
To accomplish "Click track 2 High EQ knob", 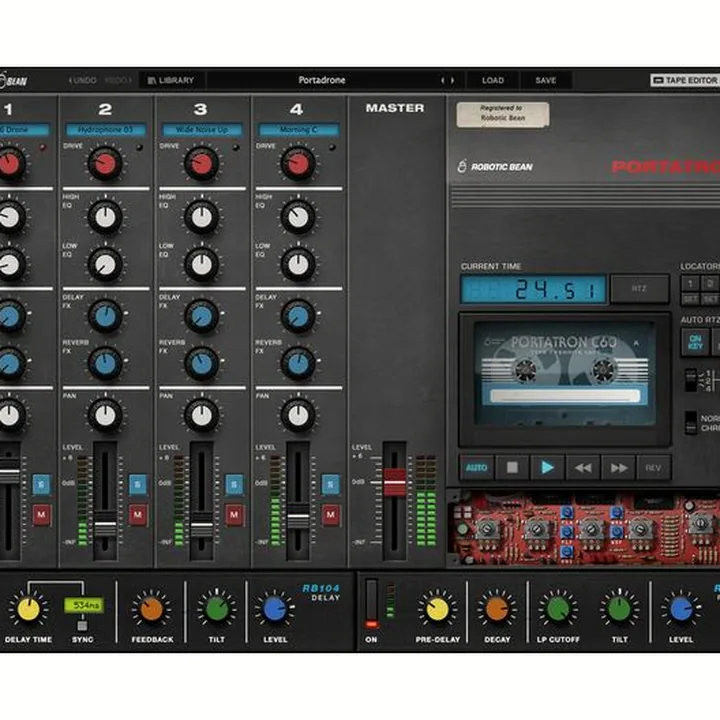I will (x=105, y=217).
